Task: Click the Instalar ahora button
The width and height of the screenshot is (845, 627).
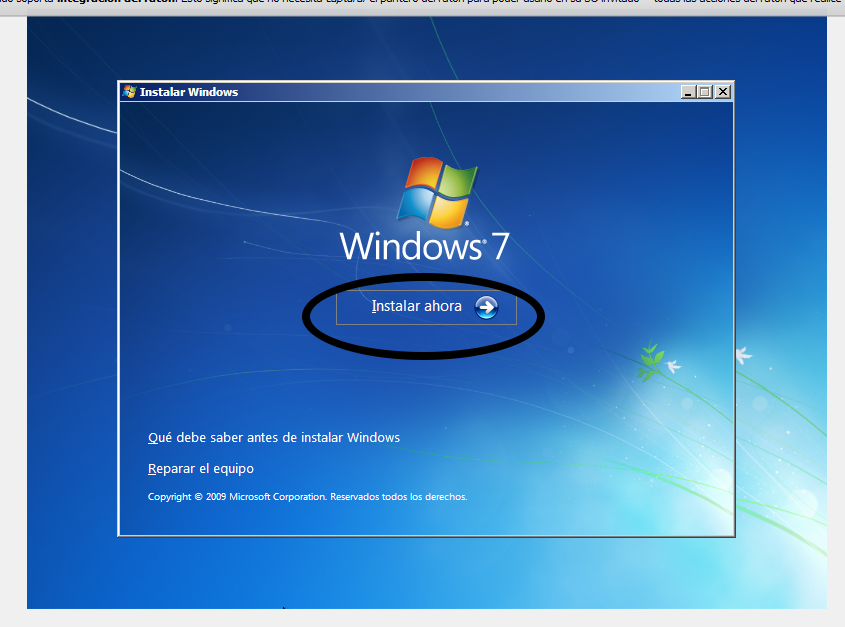Action: [x=426, y=307]
